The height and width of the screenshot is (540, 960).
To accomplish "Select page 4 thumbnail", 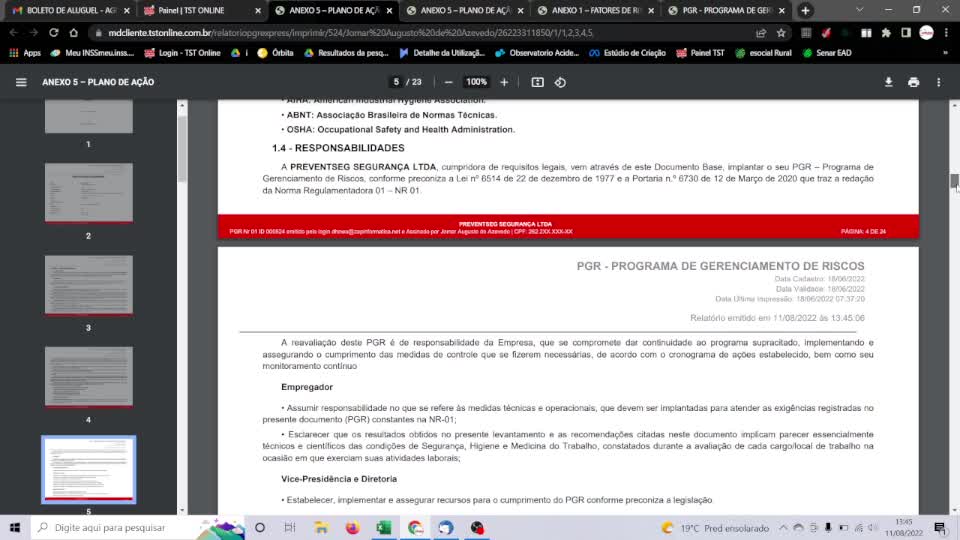I will coord(88,377).
